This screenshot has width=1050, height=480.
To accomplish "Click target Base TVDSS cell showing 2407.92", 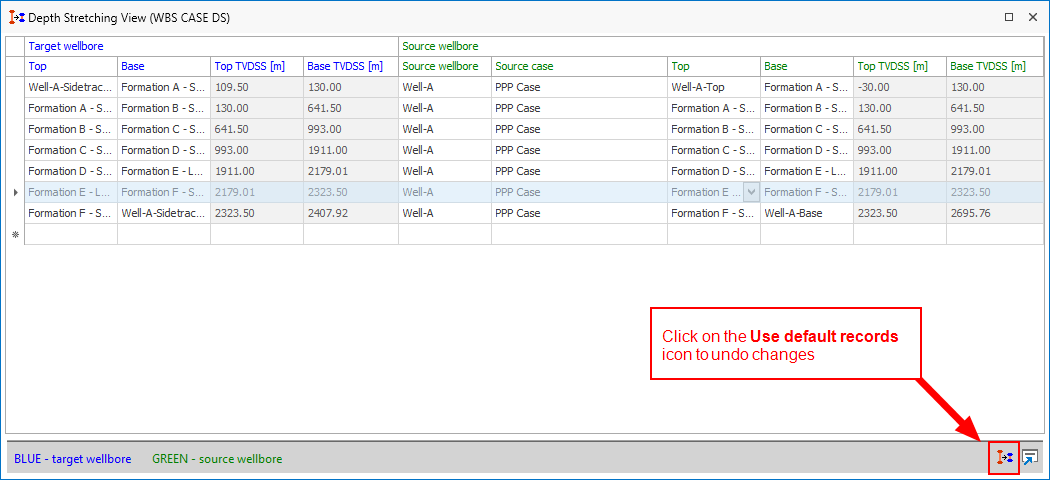I will [x=350, y=213].
